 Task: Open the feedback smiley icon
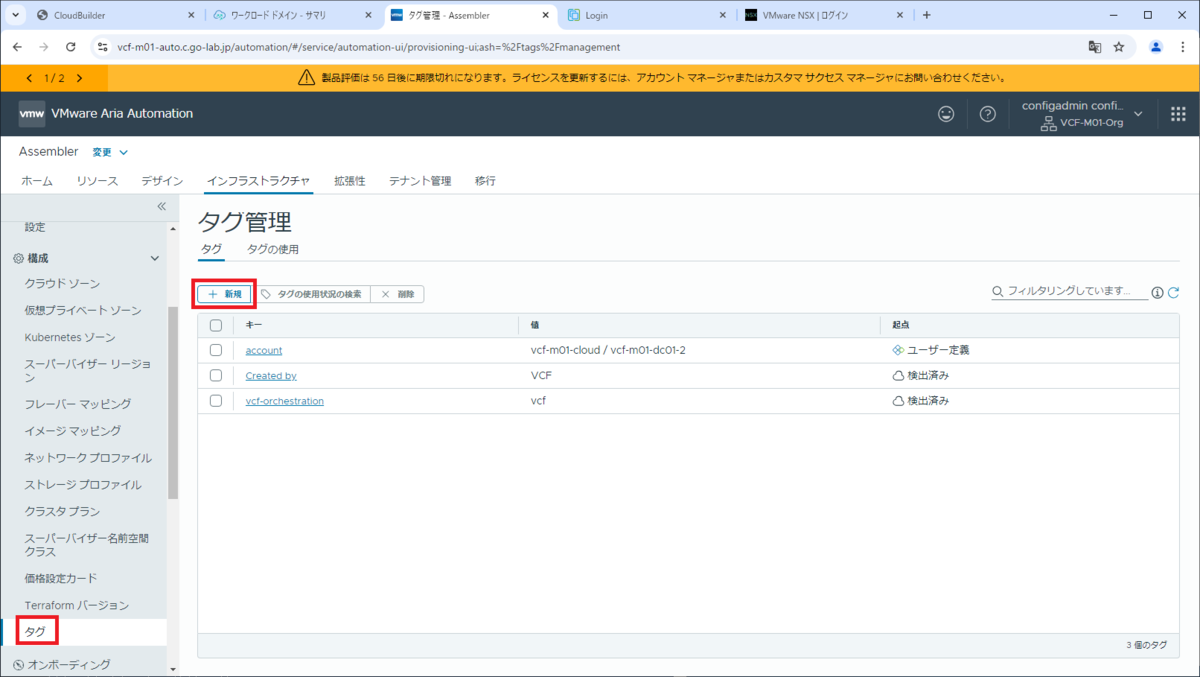tap(946, 114)
